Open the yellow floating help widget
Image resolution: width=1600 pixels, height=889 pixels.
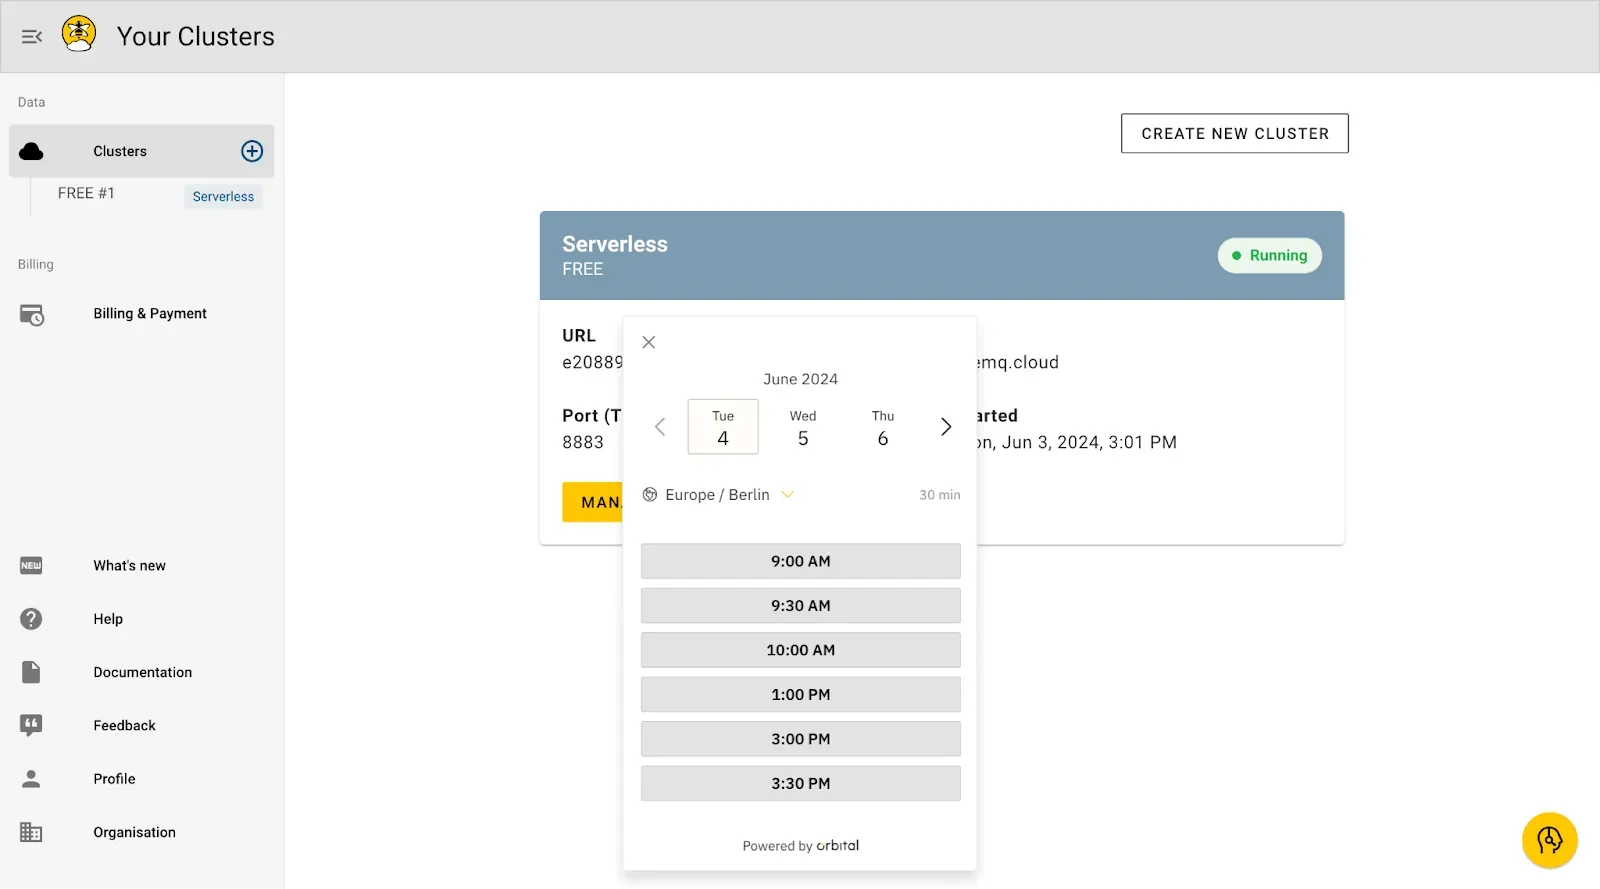(x=1550, y=840)
